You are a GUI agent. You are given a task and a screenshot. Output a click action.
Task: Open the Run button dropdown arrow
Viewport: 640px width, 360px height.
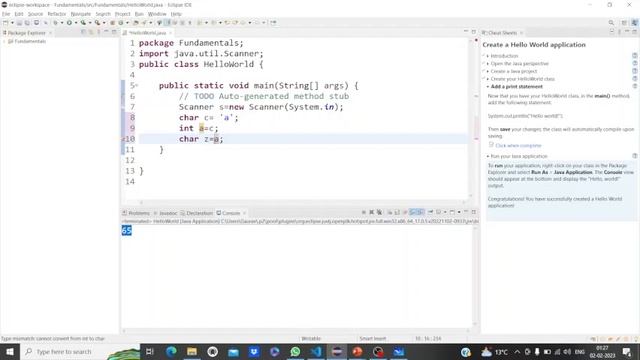76,22
